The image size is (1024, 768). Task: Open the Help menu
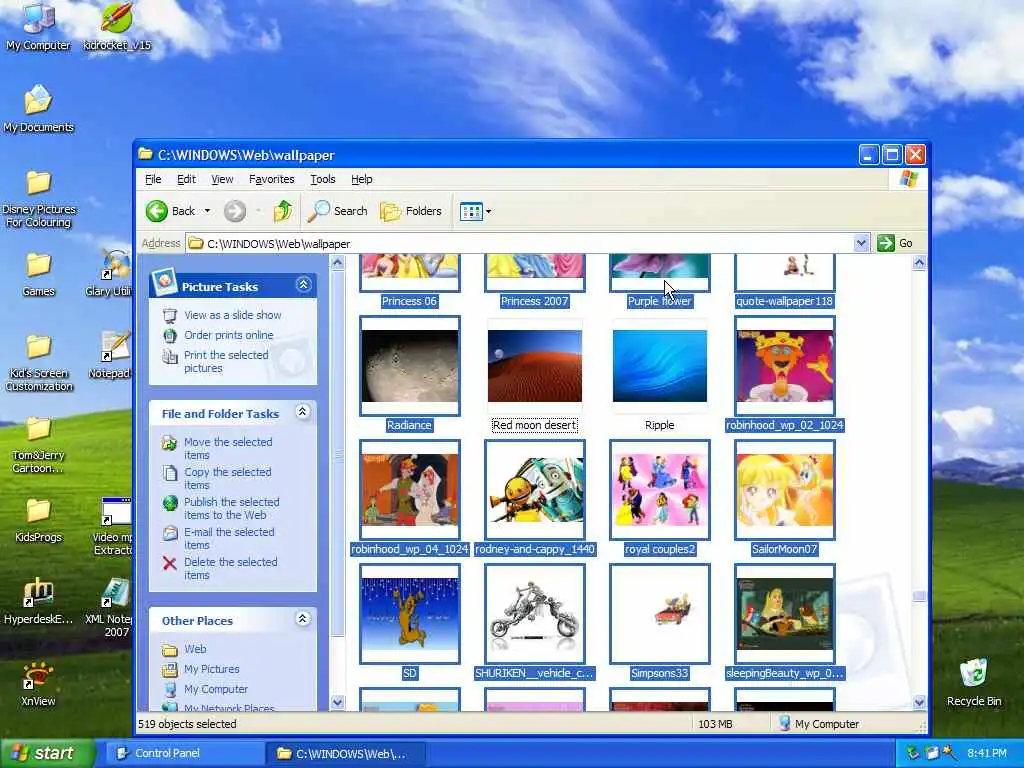coord(361,179)
